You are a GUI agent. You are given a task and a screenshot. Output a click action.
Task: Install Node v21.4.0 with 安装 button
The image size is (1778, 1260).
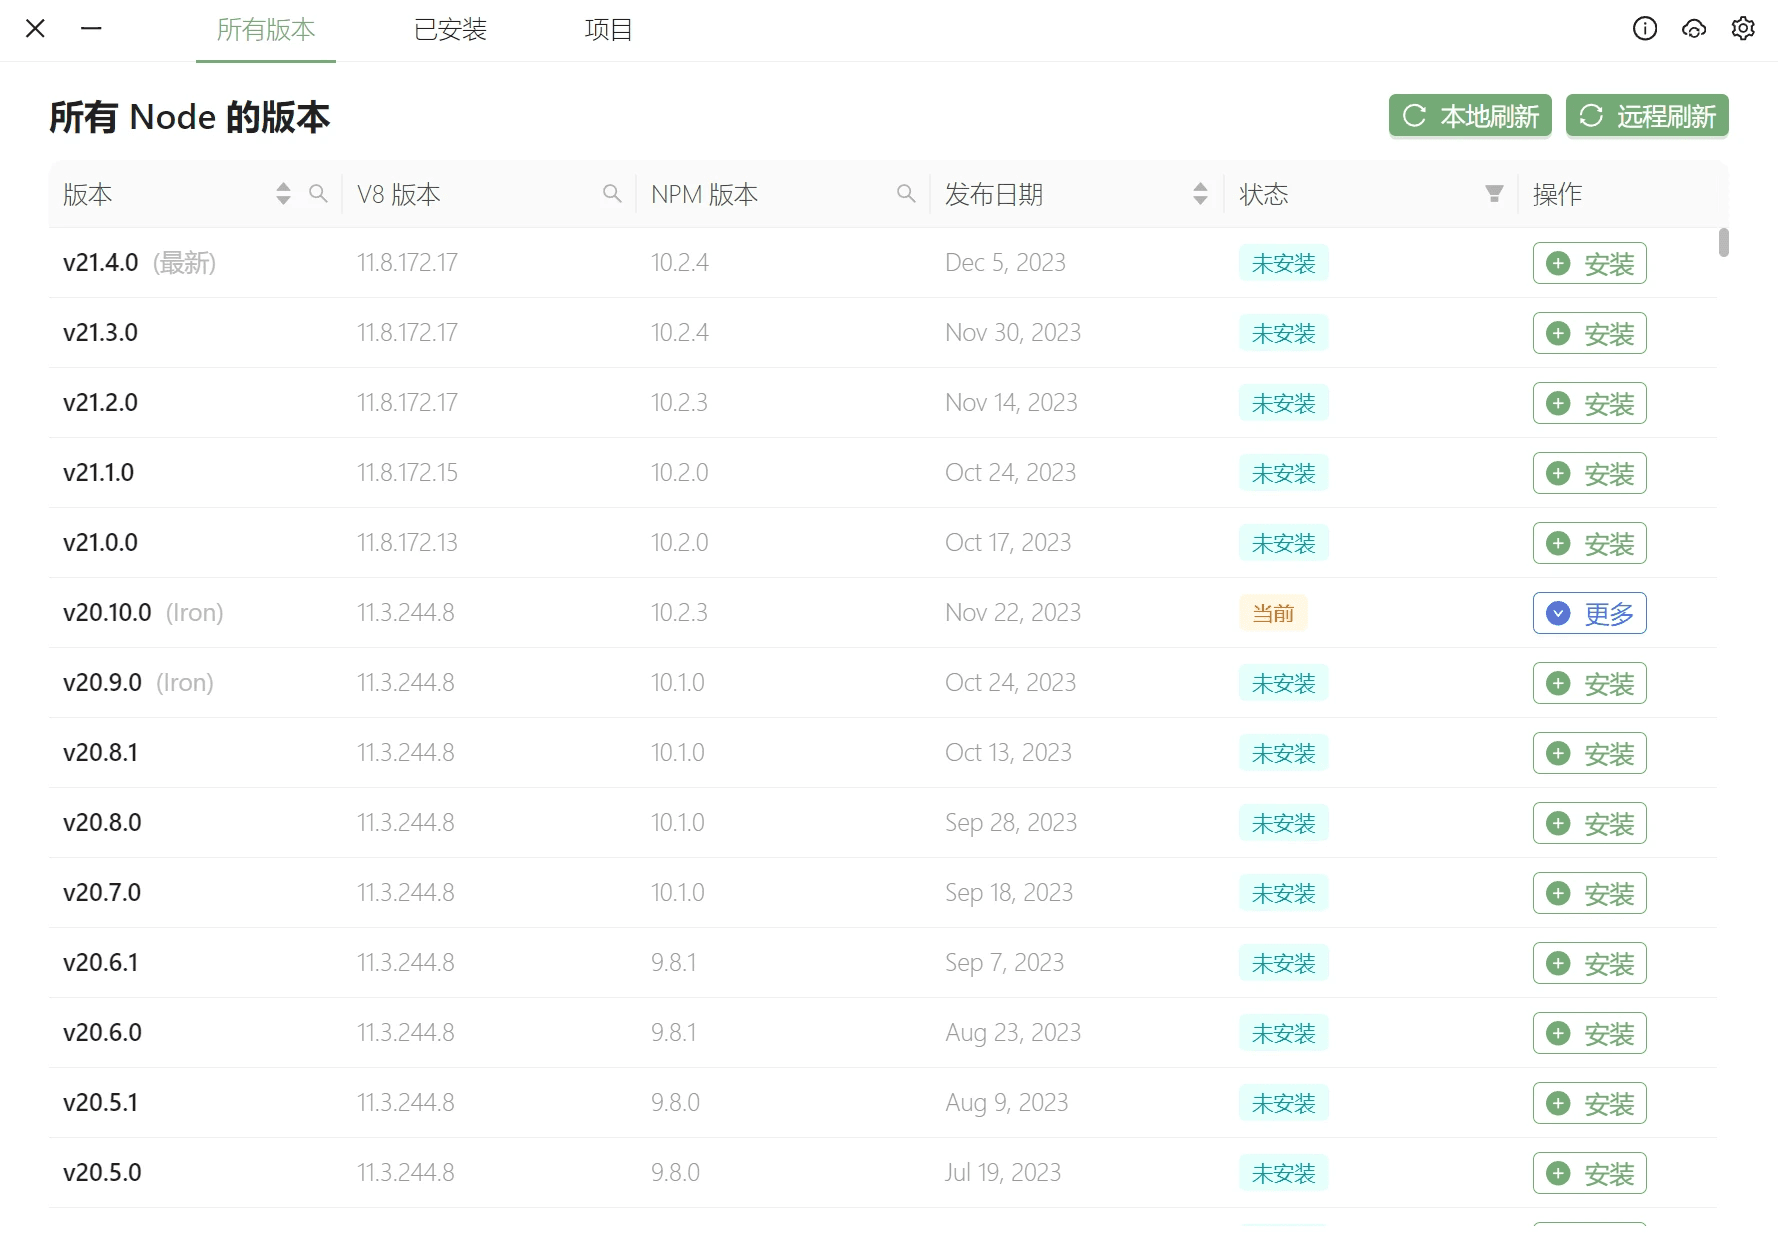pos(1589,264)
